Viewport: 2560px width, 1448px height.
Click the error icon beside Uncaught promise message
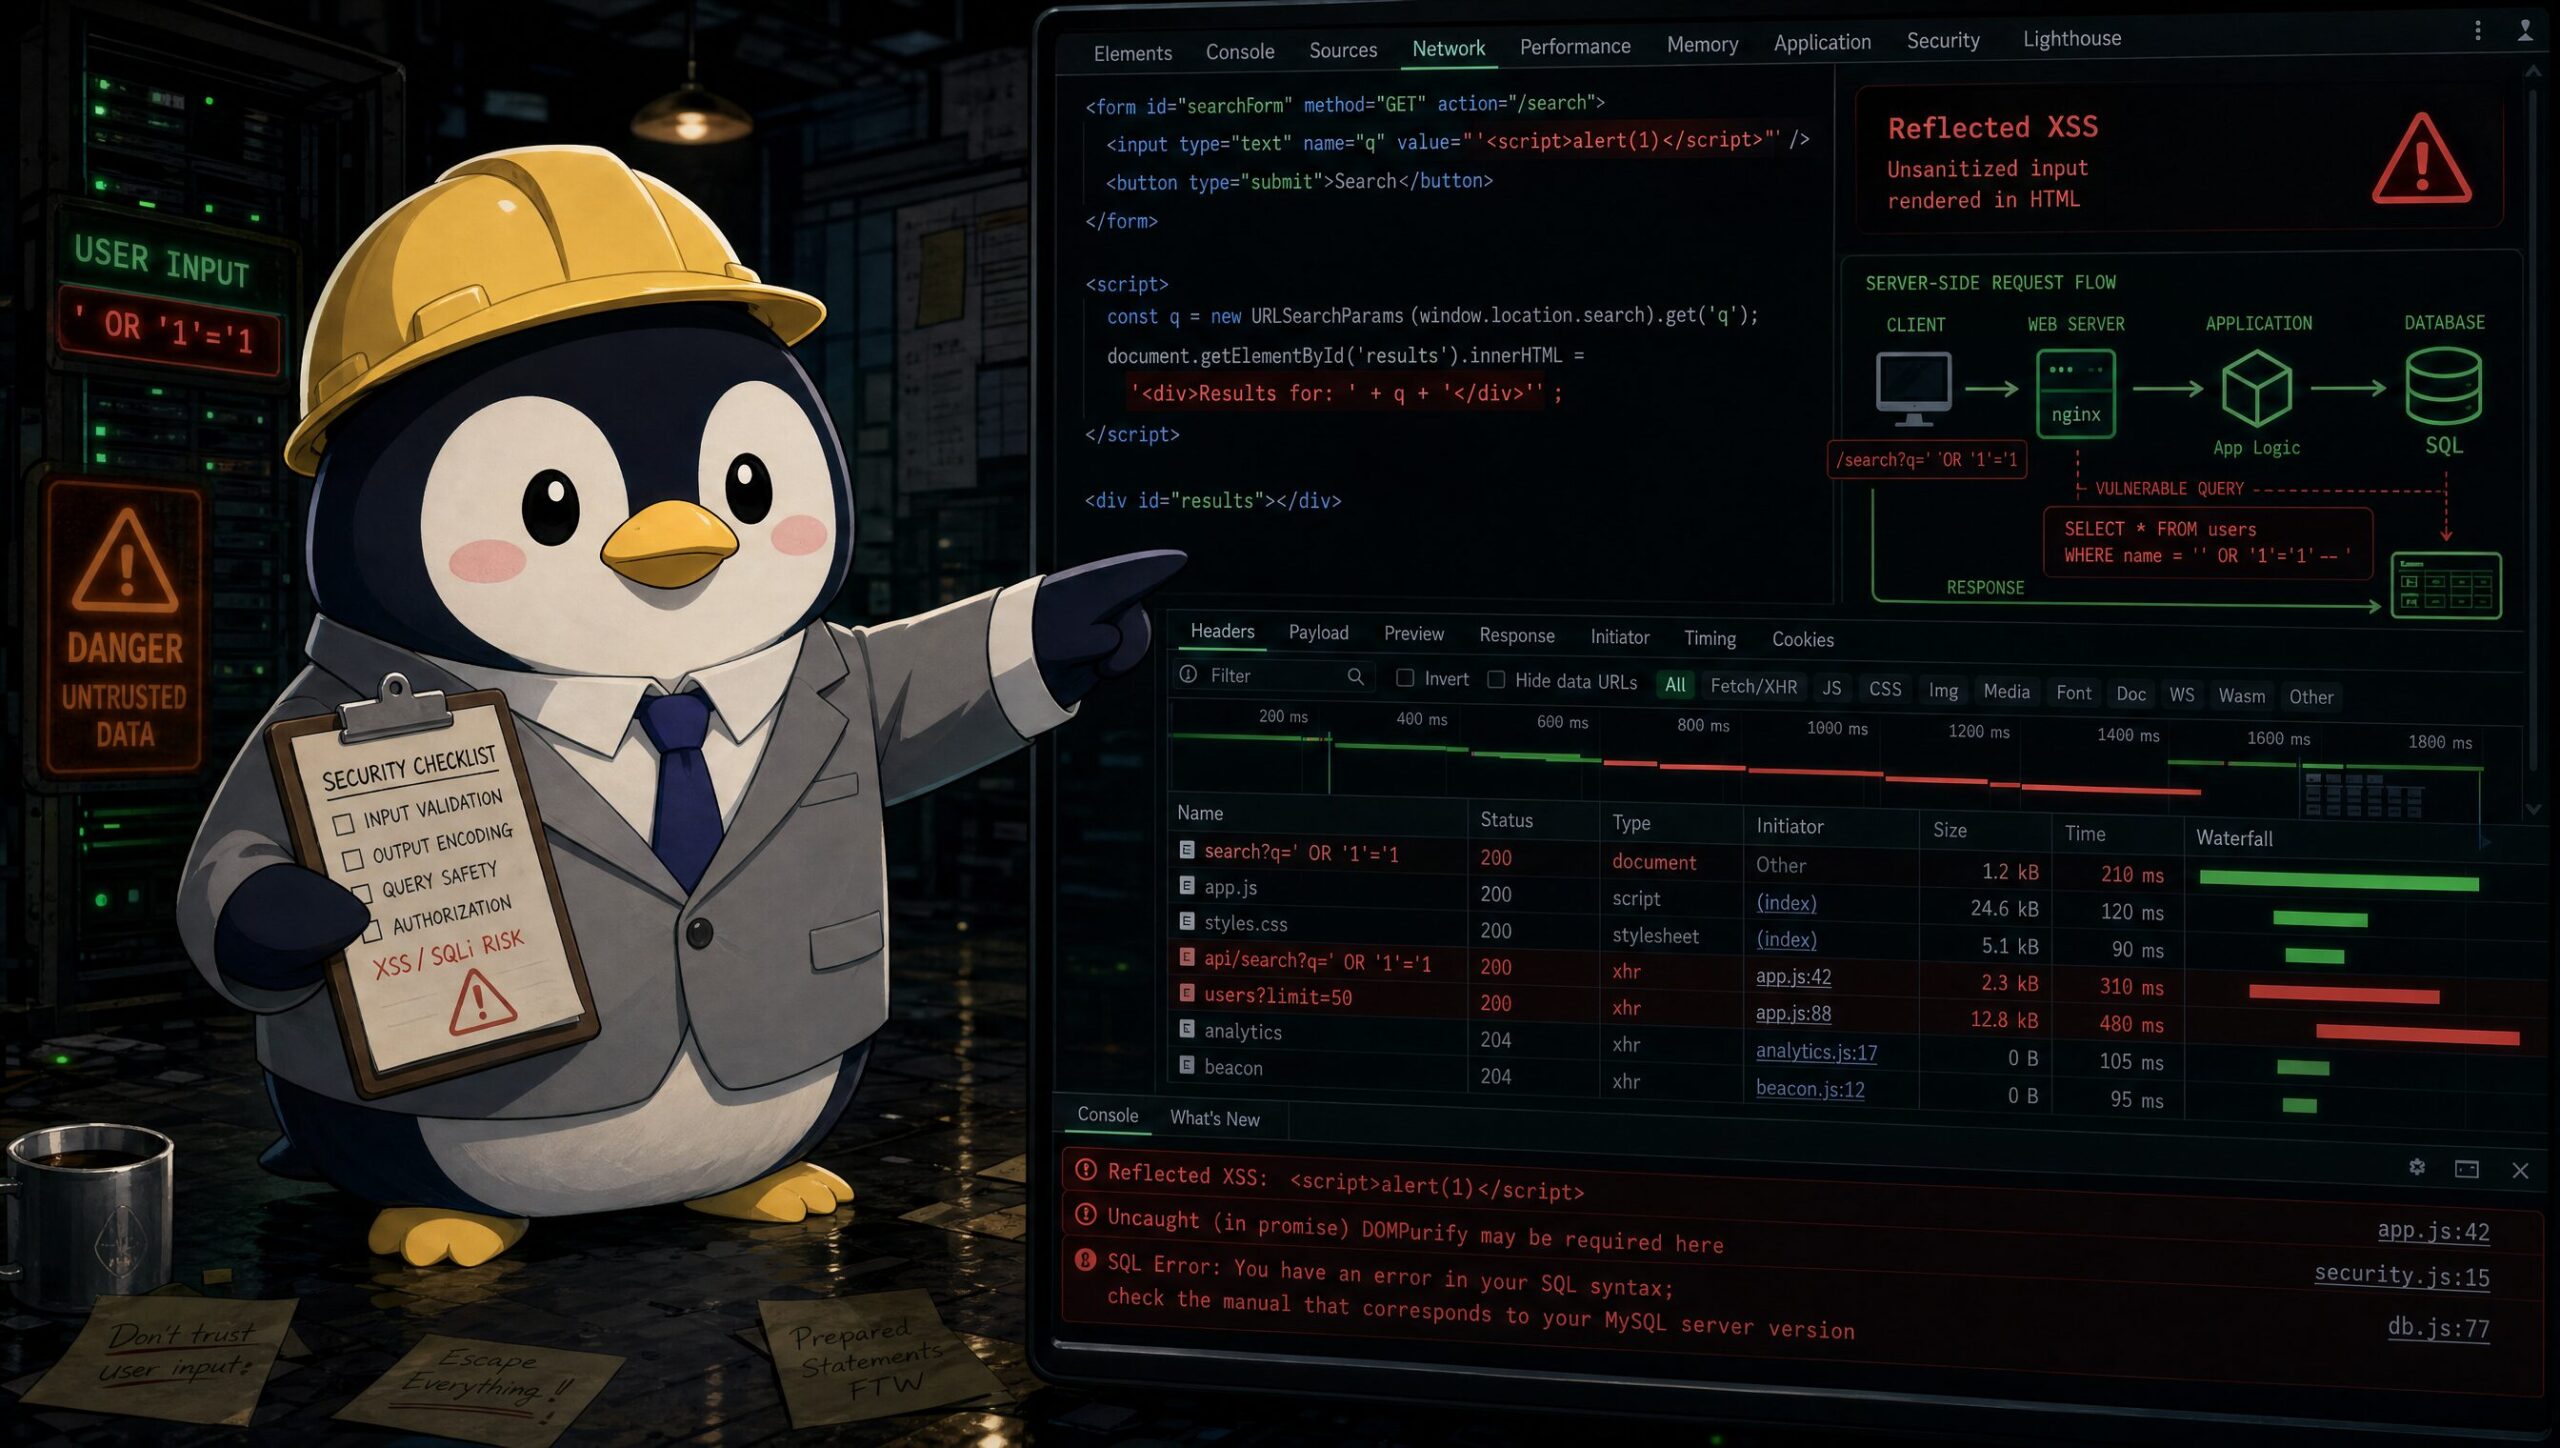click(1085, 1215)
